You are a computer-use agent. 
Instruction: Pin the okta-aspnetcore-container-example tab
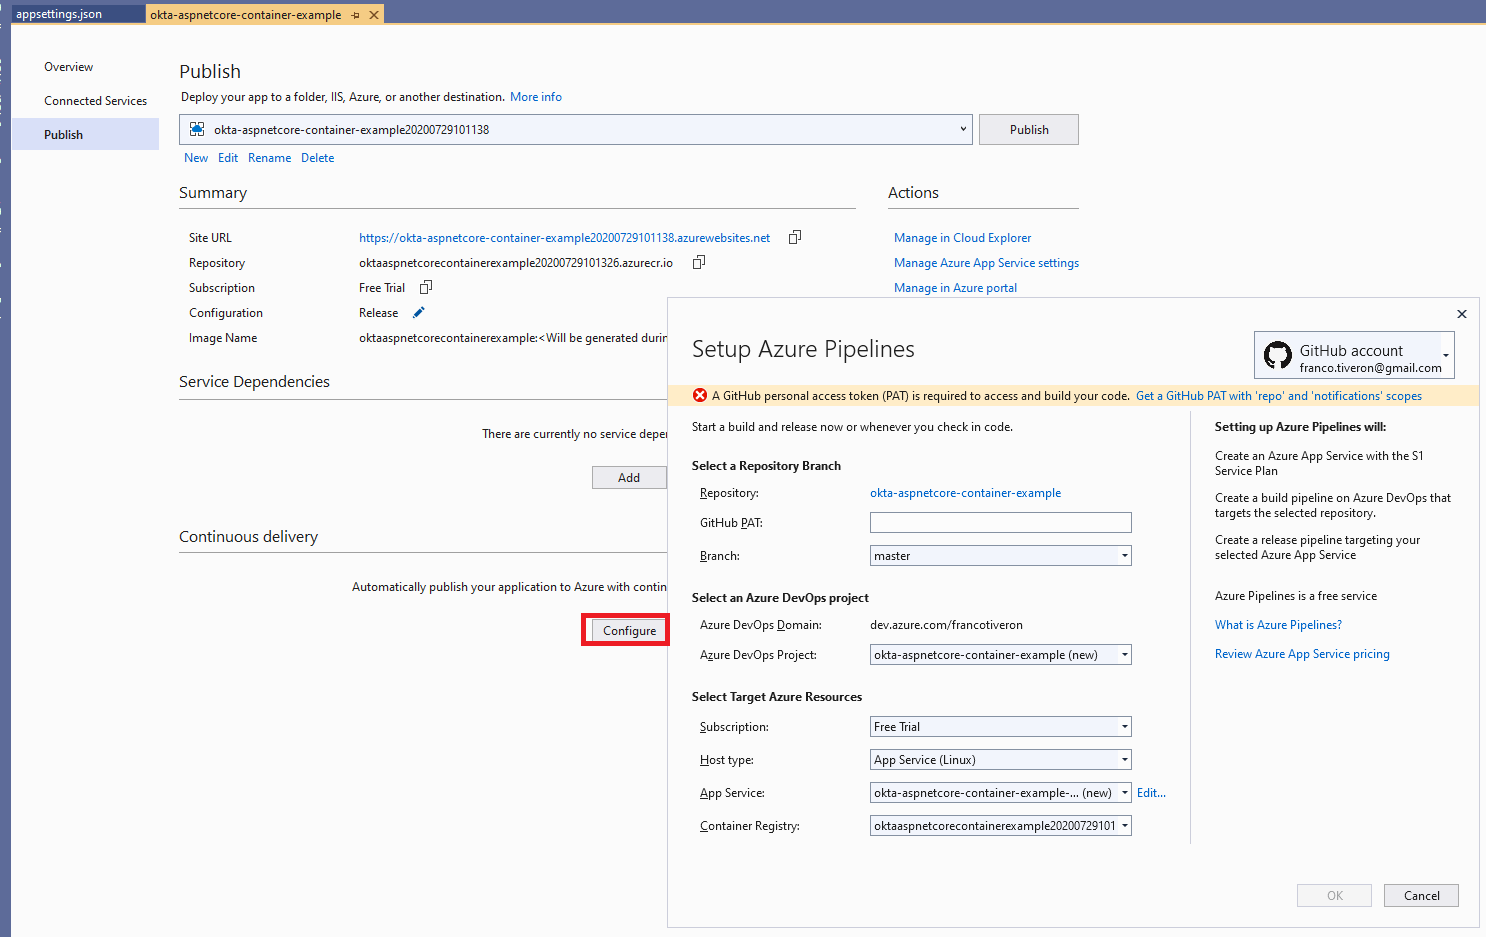pyautogui.click(x=356, y=15)
